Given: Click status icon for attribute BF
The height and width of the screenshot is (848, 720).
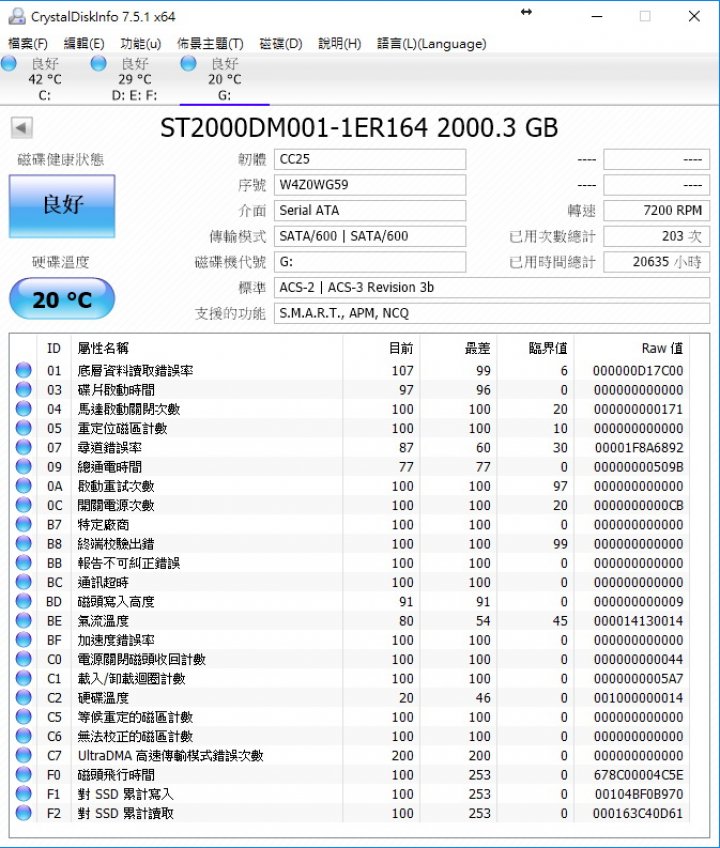Looking at the screenshot, I should 23,640.
